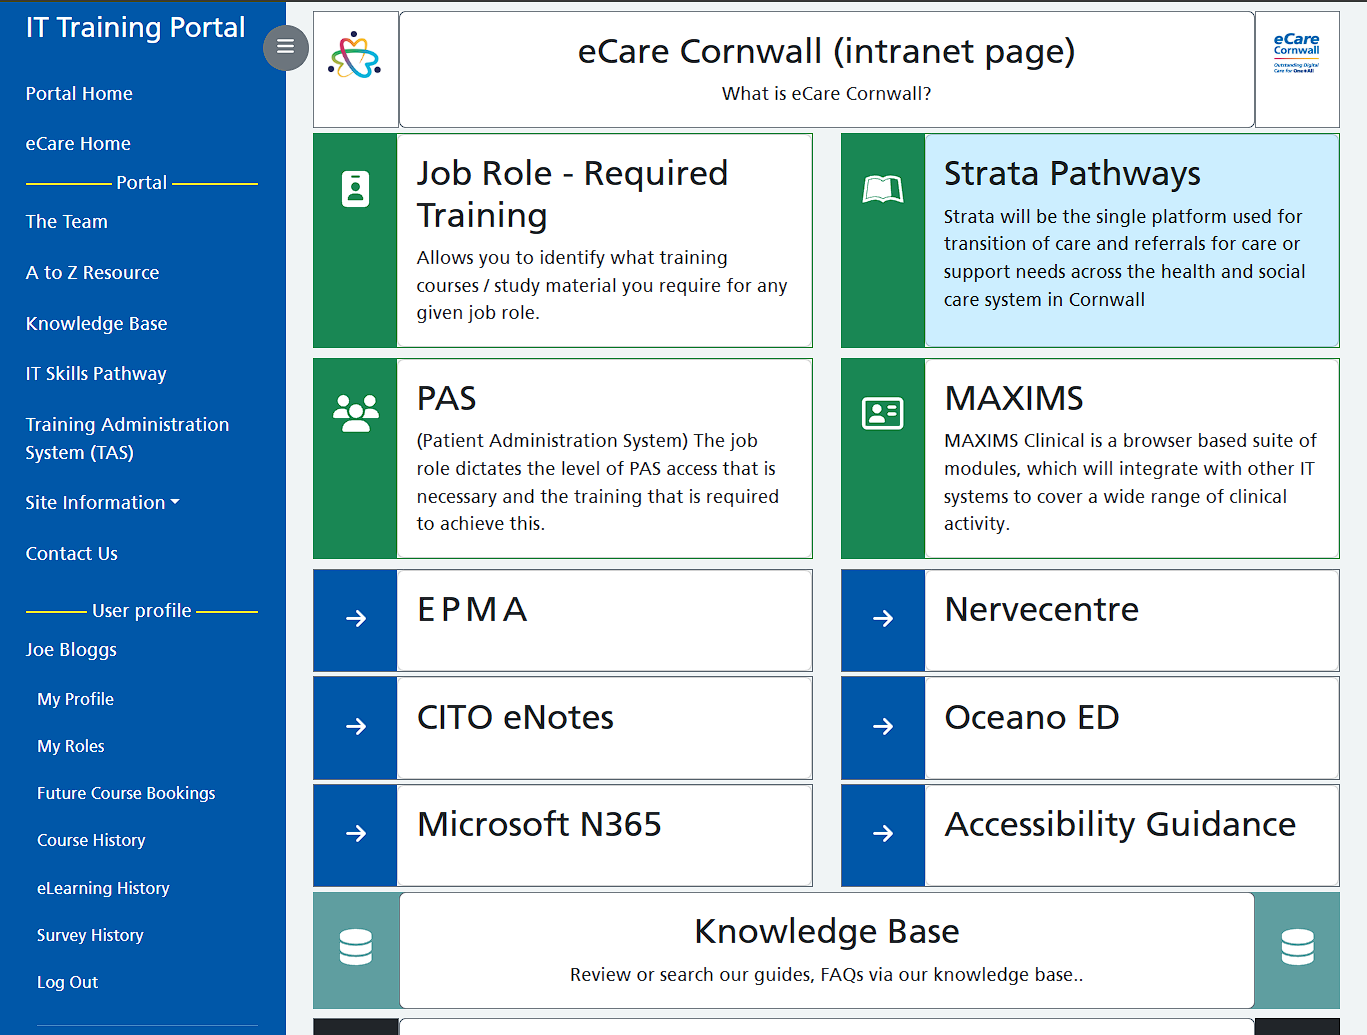The height and width of the screenshot is (1035, 1367).
Task: Click 'Review or search our guides' description text
Action: 826,975
